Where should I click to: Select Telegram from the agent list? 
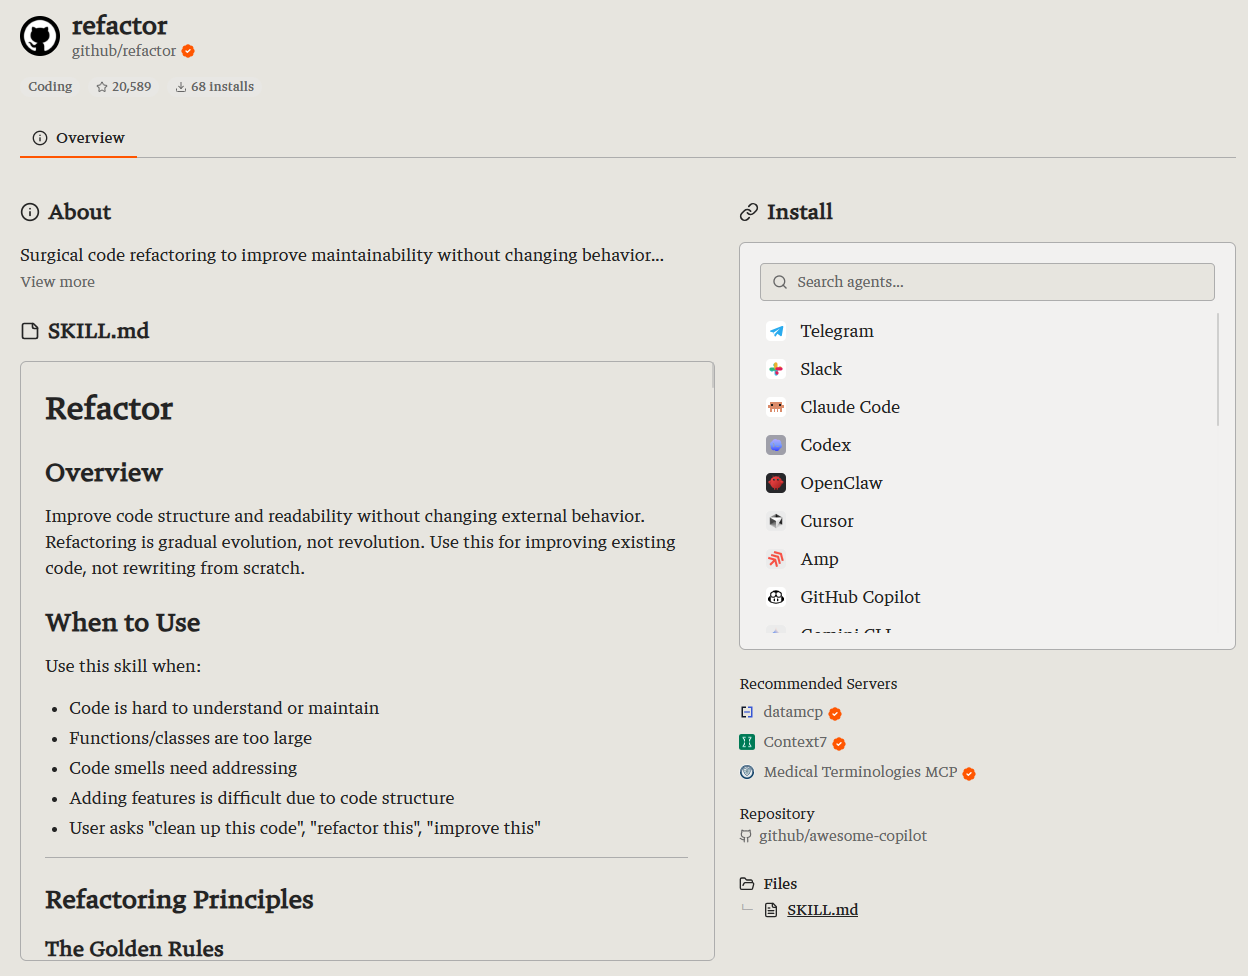[x=837, y=331]
